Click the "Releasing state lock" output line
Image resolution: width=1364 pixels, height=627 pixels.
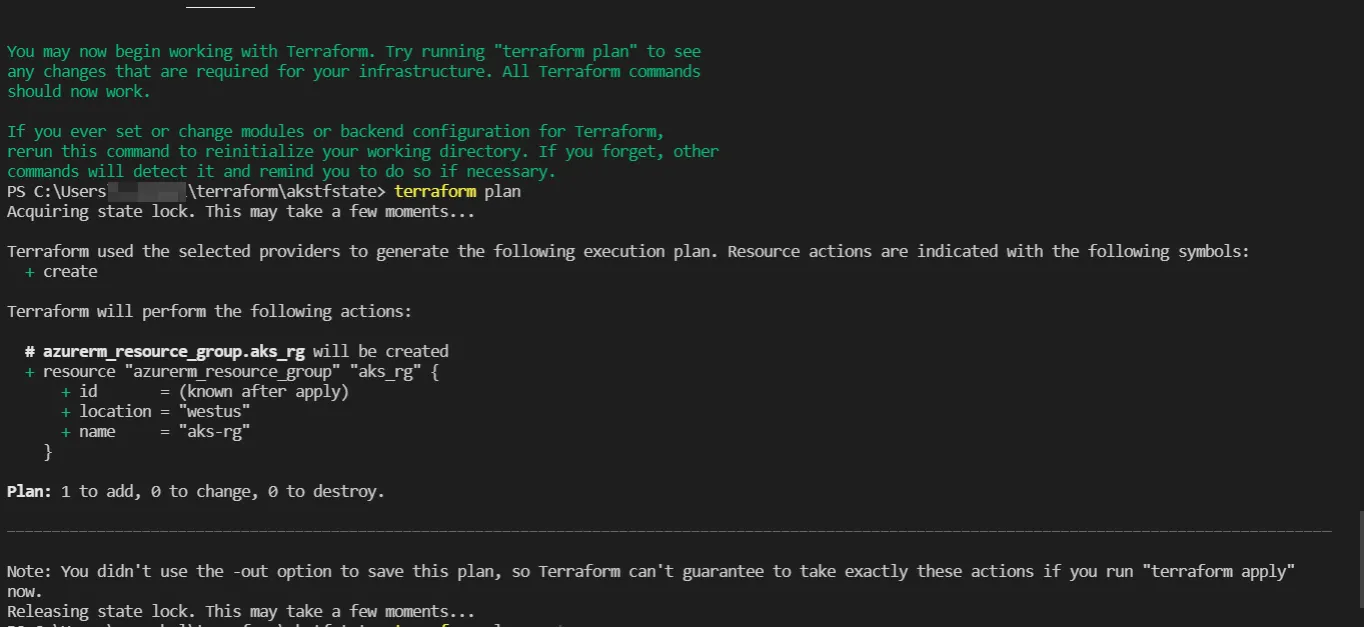(241, 611)
